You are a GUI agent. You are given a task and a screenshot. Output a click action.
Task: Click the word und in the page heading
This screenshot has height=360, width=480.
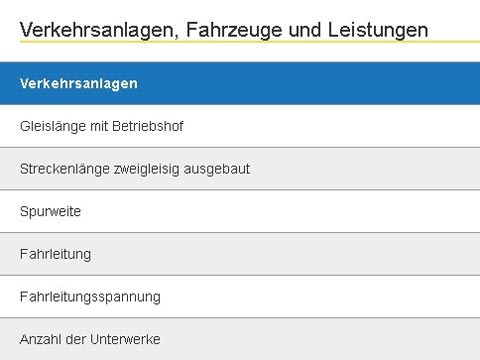pos(305,30)
